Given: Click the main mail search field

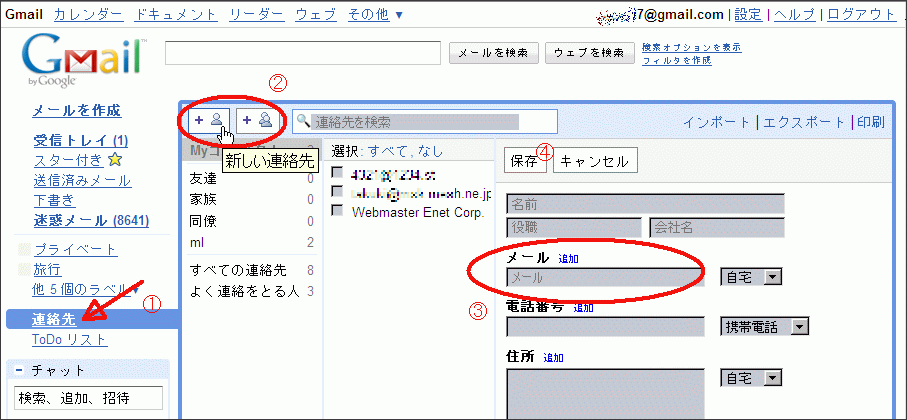Looking at the screenshot, I should coord(303,53).
